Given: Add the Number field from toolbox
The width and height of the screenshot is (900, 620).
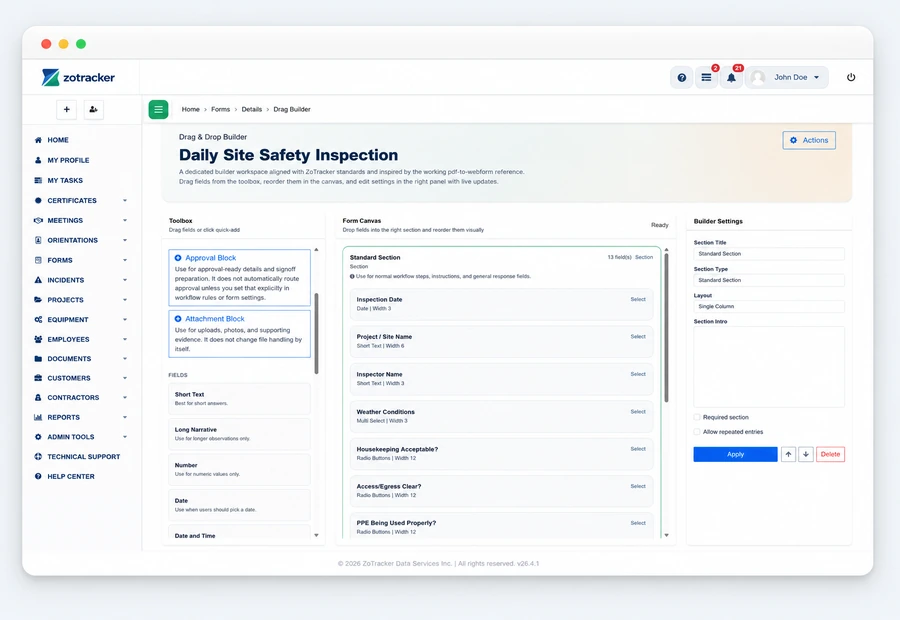Looking at the screenshot, I should pos(239,470).
